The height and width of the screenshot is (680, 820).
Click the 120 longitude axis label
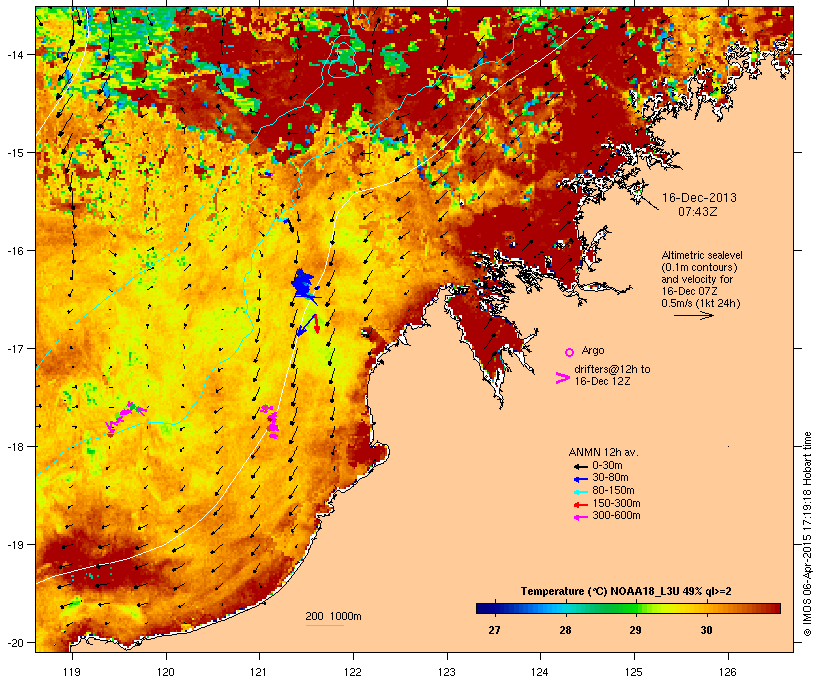(x=166, y=672)
